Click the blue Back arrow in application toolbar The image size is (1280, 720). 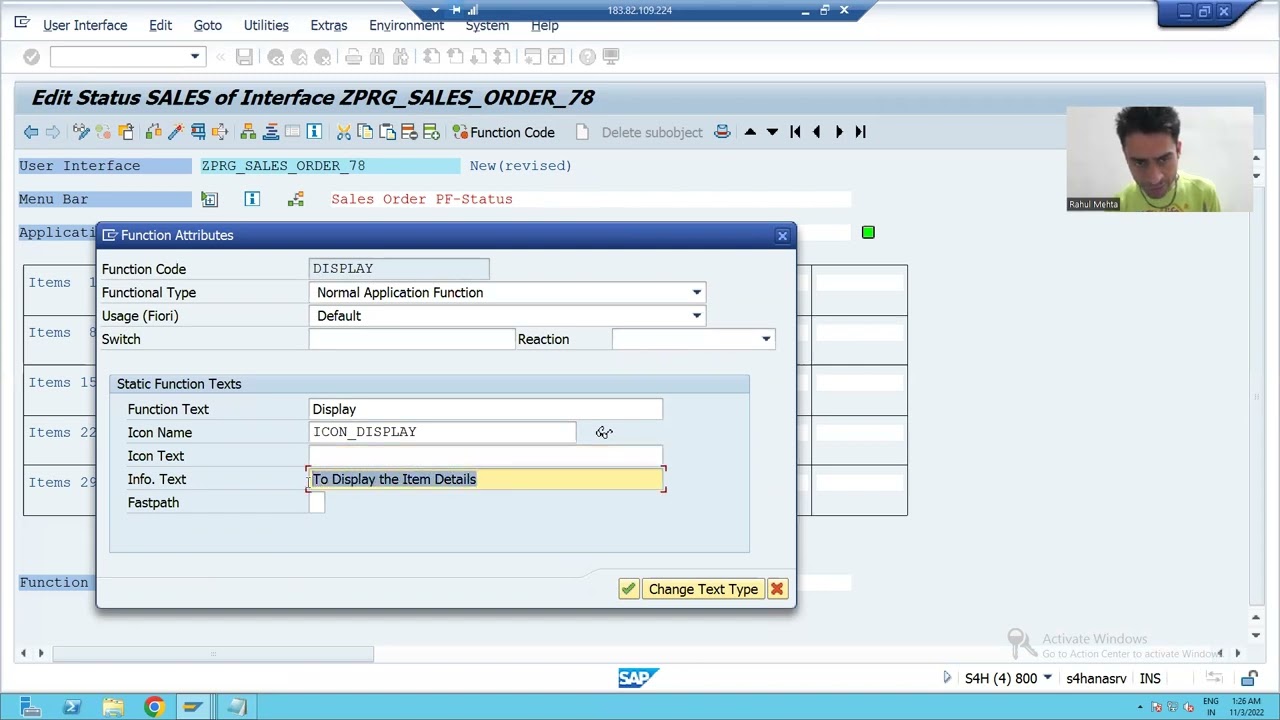31,132
